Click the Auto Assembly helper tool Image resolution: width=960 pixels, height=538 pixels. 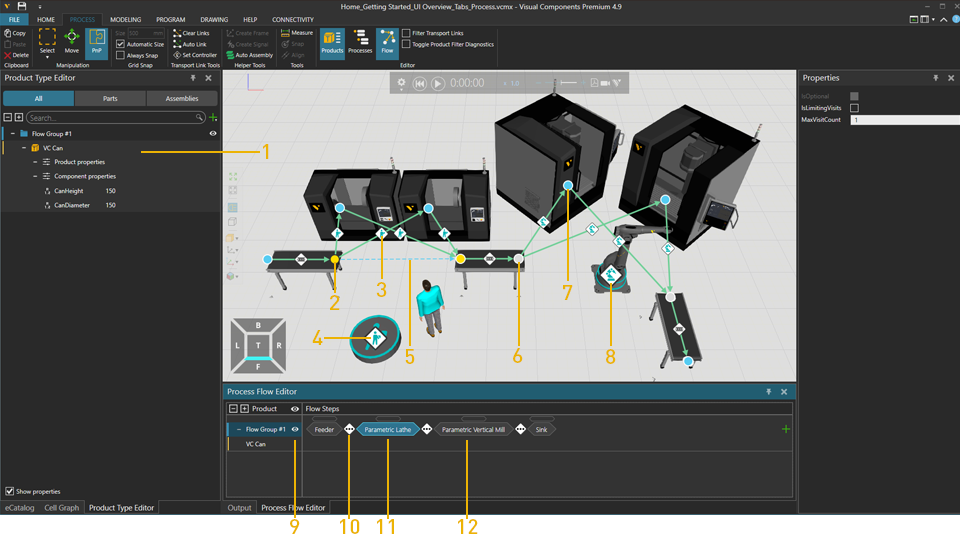tap(249, 55)
